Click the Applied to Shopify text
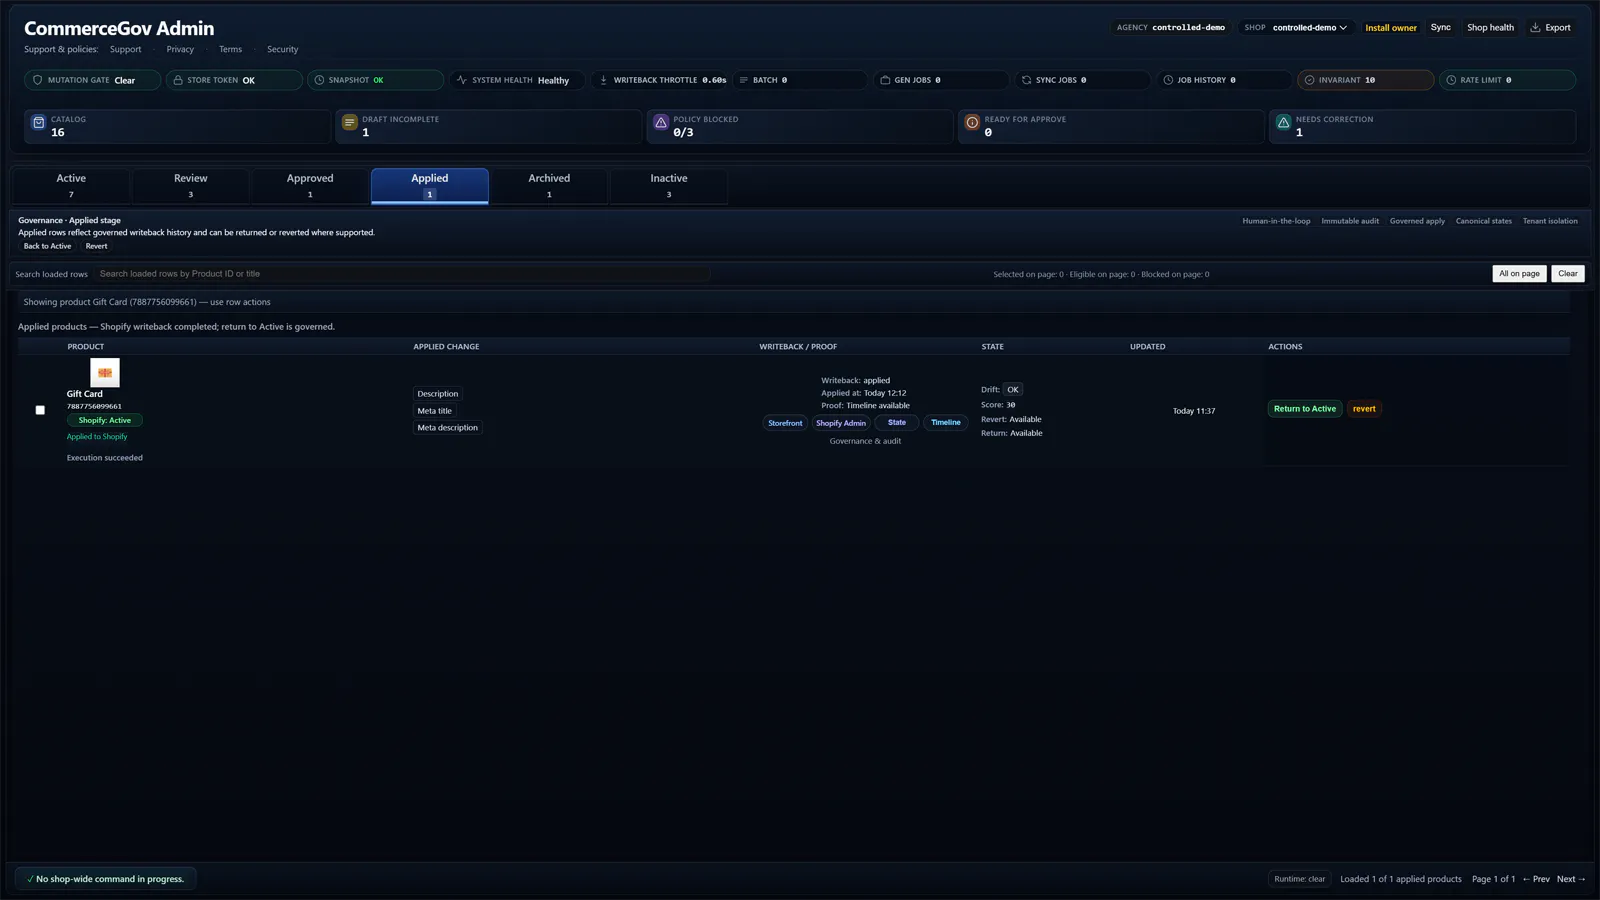1600x900 pixels. pyautogui.click(x=97, y=437)
